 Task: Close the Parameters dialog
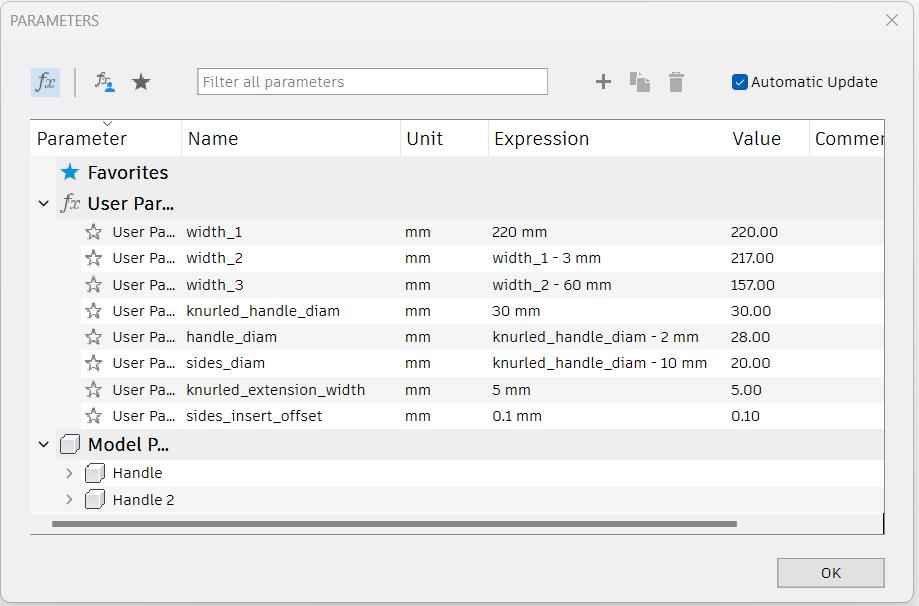[x=891, y=21]
